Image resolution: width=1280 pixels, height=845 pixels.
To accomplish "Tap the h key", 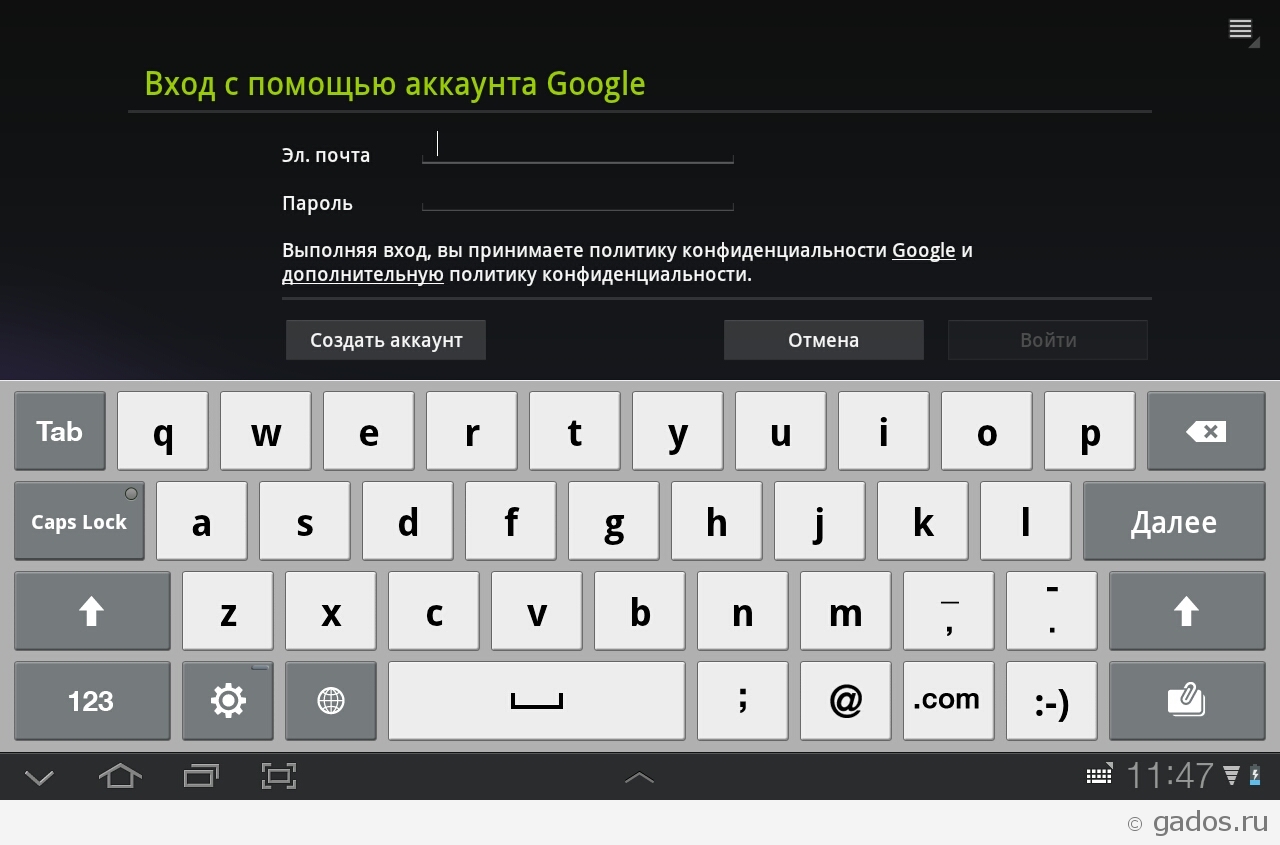I will (717, 521).
